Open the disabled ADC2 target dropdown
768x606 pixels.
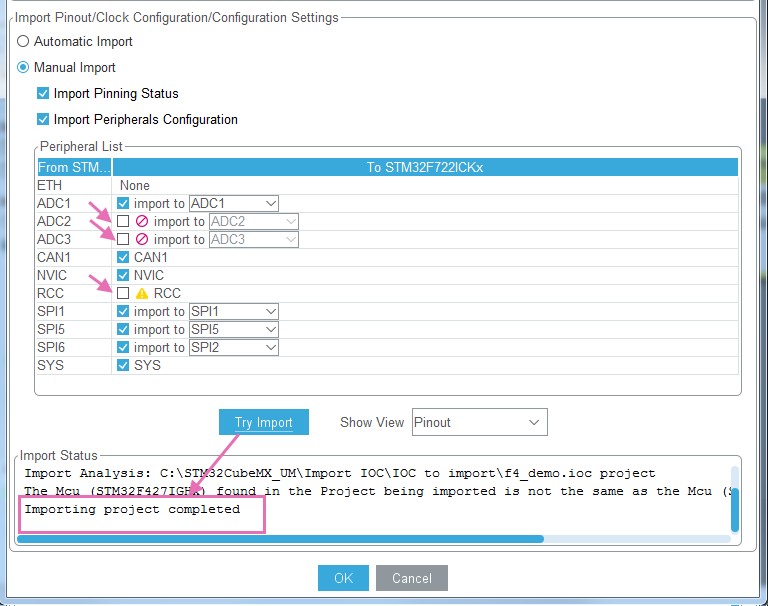(x=254, y=221)
